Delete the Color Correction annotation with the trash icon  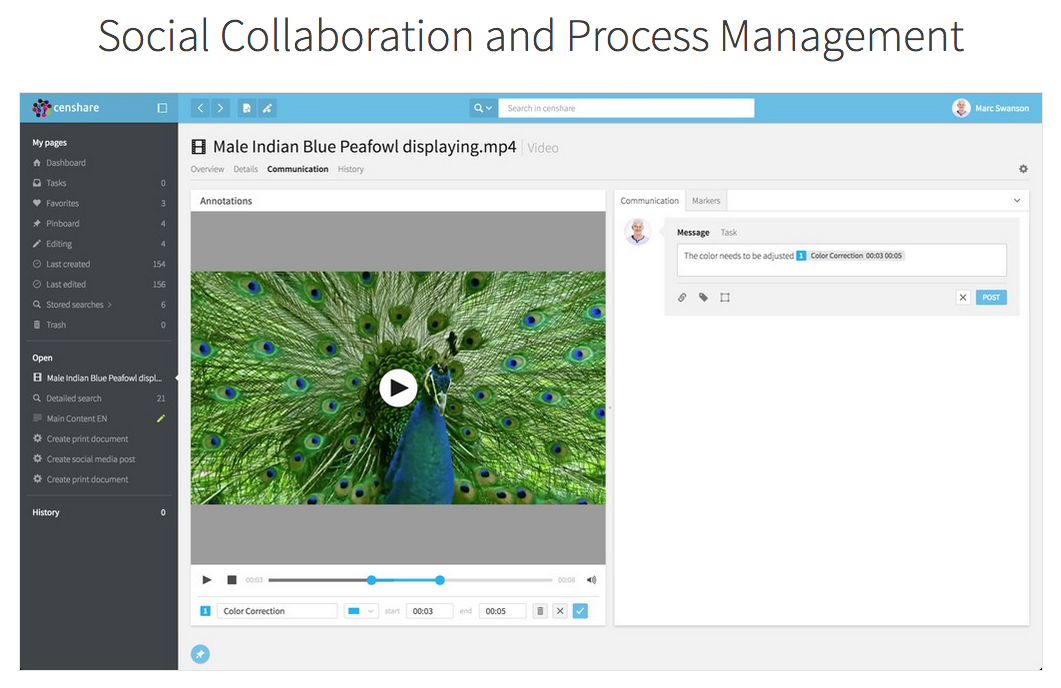click(x=540, y=611)
